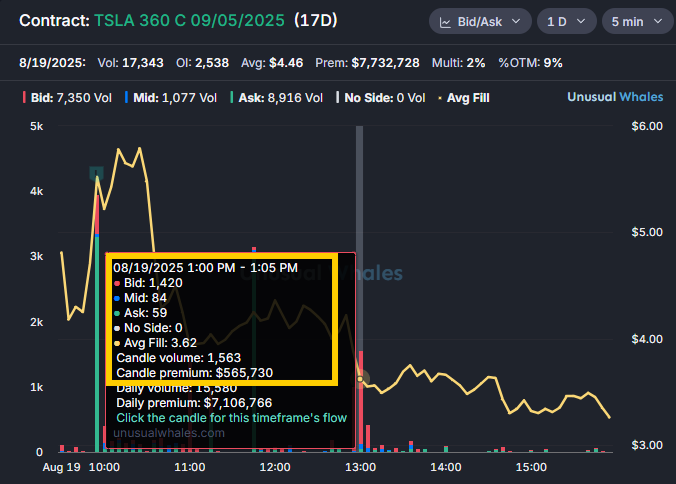676x484 pixels.
Task: Click the '14:00' time axis label
Action: pos(446,467)
